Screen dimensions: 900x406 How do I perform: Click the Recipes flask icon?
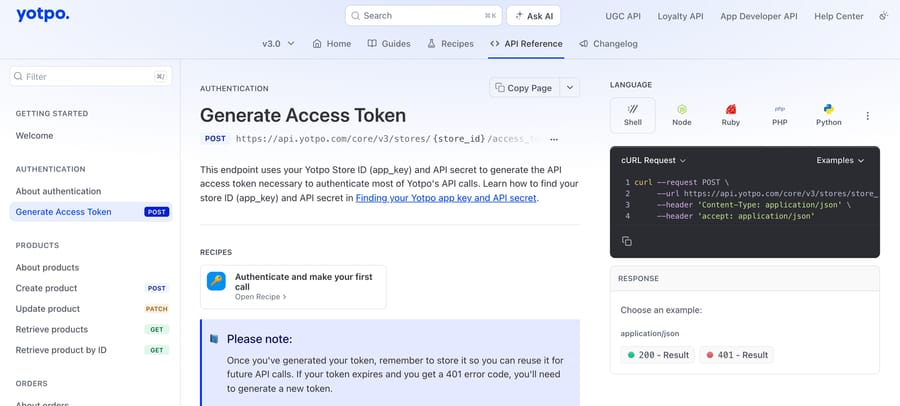click(x=431, y=44)
